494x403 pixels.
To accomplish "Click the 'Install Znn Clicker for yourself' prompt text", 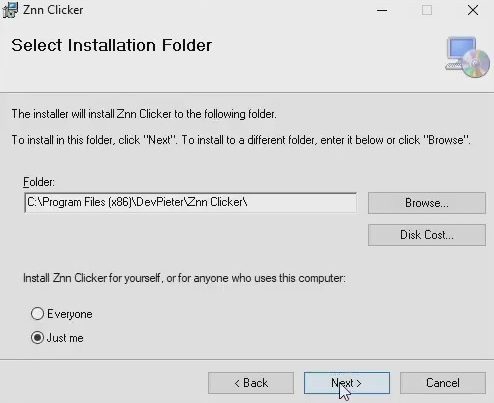I will point(184,278).
